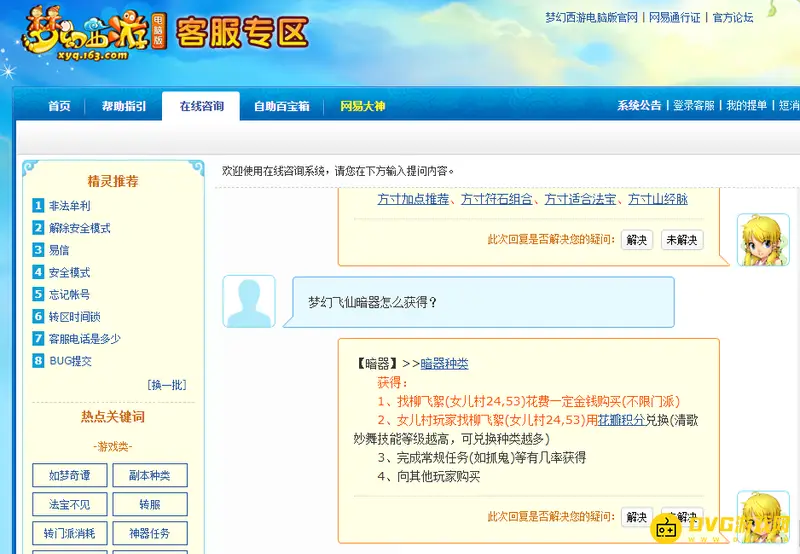
Task: Select the 法宝不见 keyword button
Action: point(70,505)
